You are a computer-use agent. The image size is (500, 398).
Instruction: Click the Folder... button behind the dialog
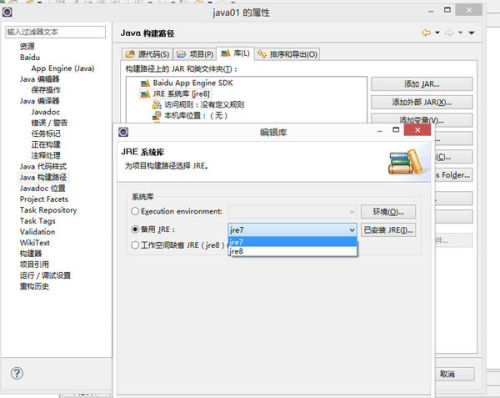click(454, 175)
